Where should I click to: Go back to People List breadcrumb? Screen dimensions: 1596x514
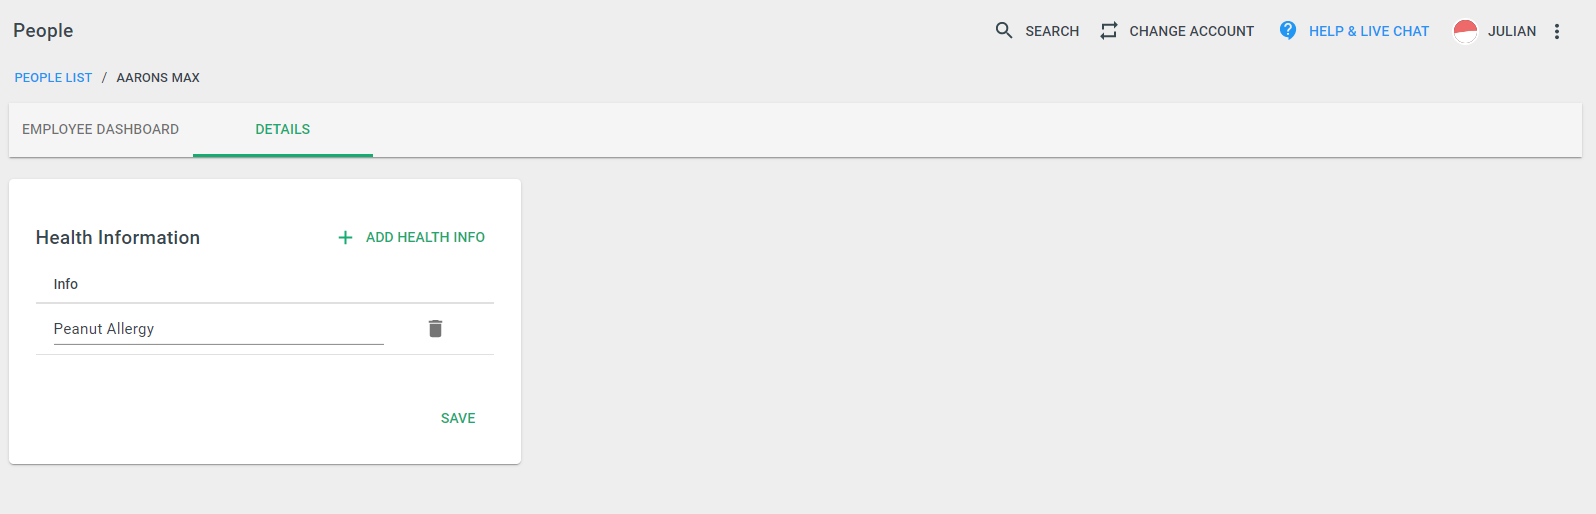point(53,77)
